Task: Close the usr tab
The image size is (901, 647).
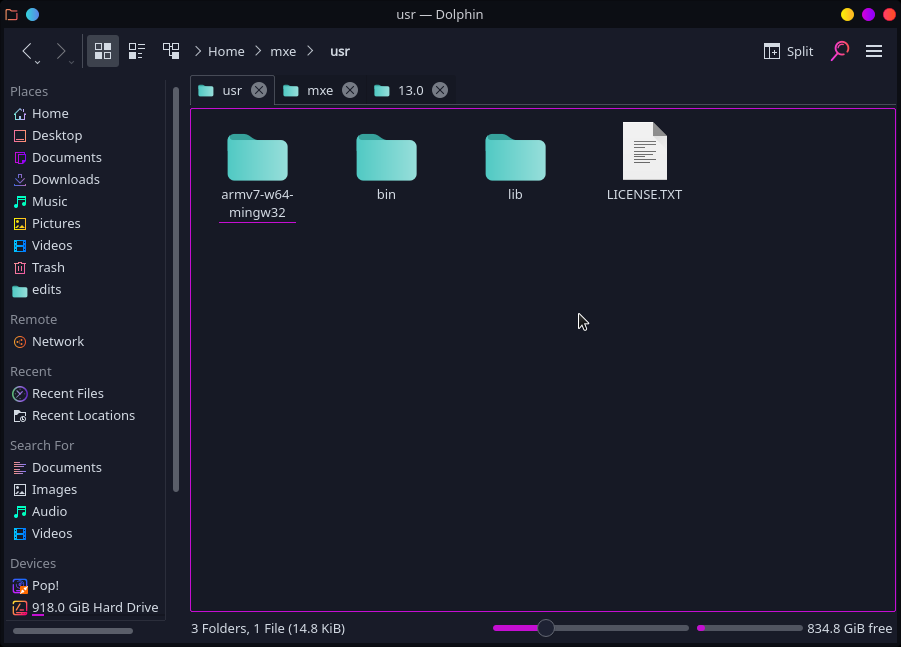Action: point(259,90)
